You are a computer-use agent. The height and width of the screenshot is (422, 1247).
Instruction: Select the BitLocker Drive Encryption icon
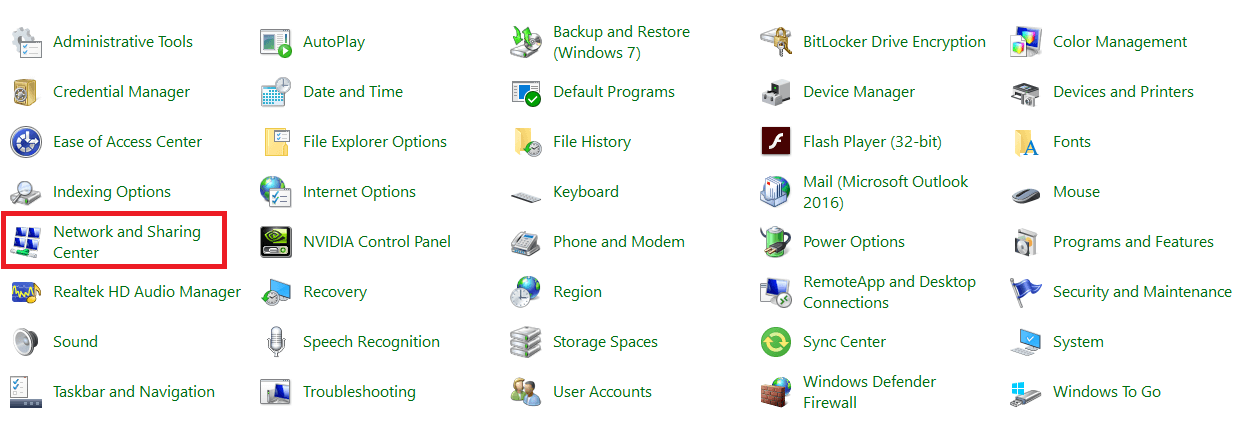click(776, 42)
